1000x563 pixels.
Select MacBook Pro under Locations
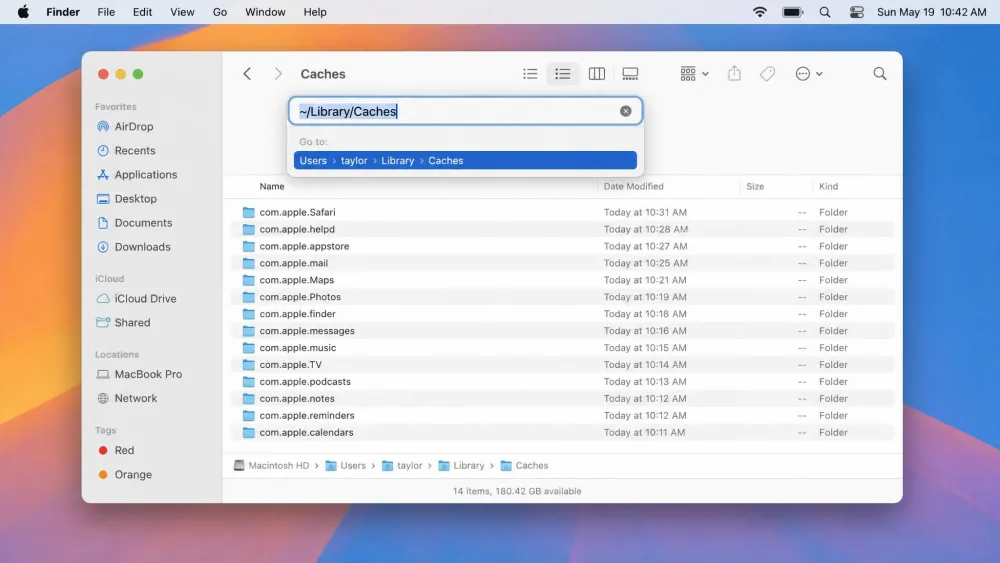pos(148,374)
